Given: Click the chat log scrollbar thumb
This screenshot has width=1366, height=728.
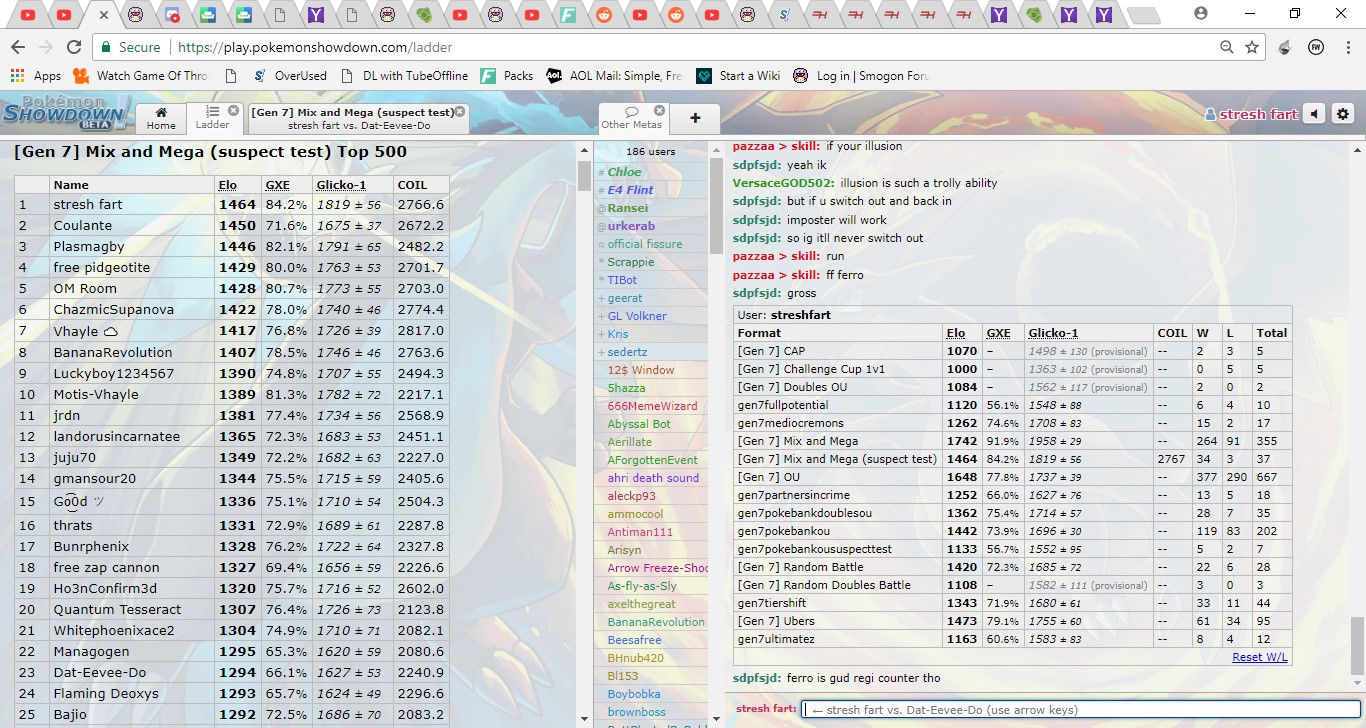Looking at the screenshot, I should coord(1356,645).
